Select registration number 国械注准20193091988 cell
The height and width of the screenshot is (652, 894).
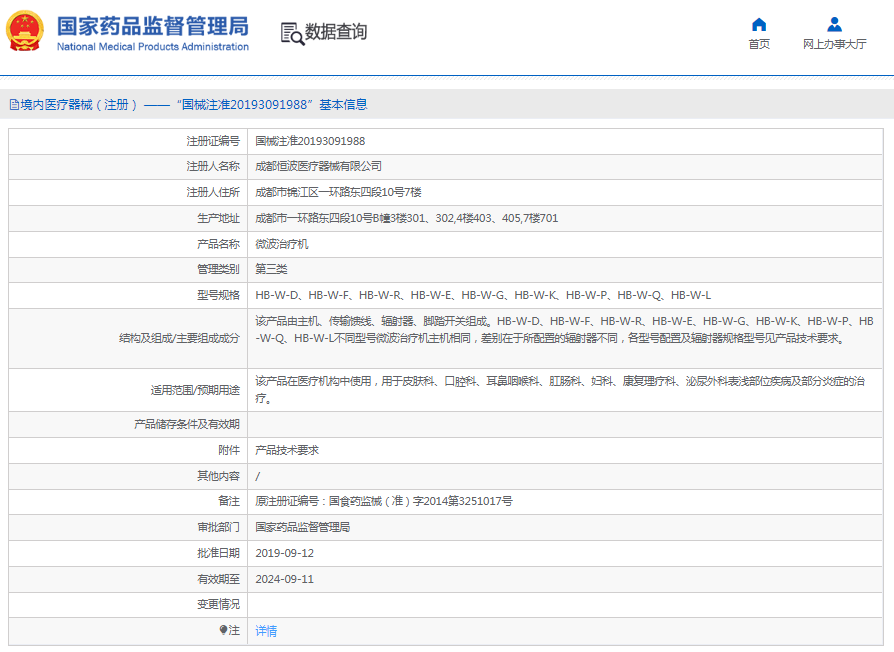[x=310, y=141]
